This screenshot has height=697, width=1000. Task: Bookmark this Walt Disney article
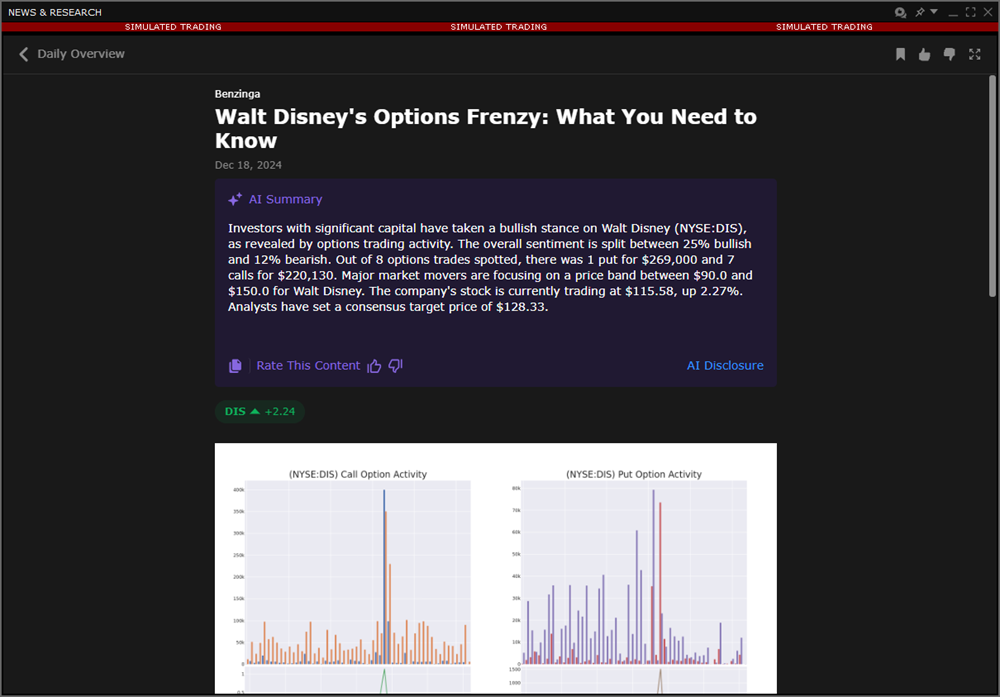tap(901, 54)
